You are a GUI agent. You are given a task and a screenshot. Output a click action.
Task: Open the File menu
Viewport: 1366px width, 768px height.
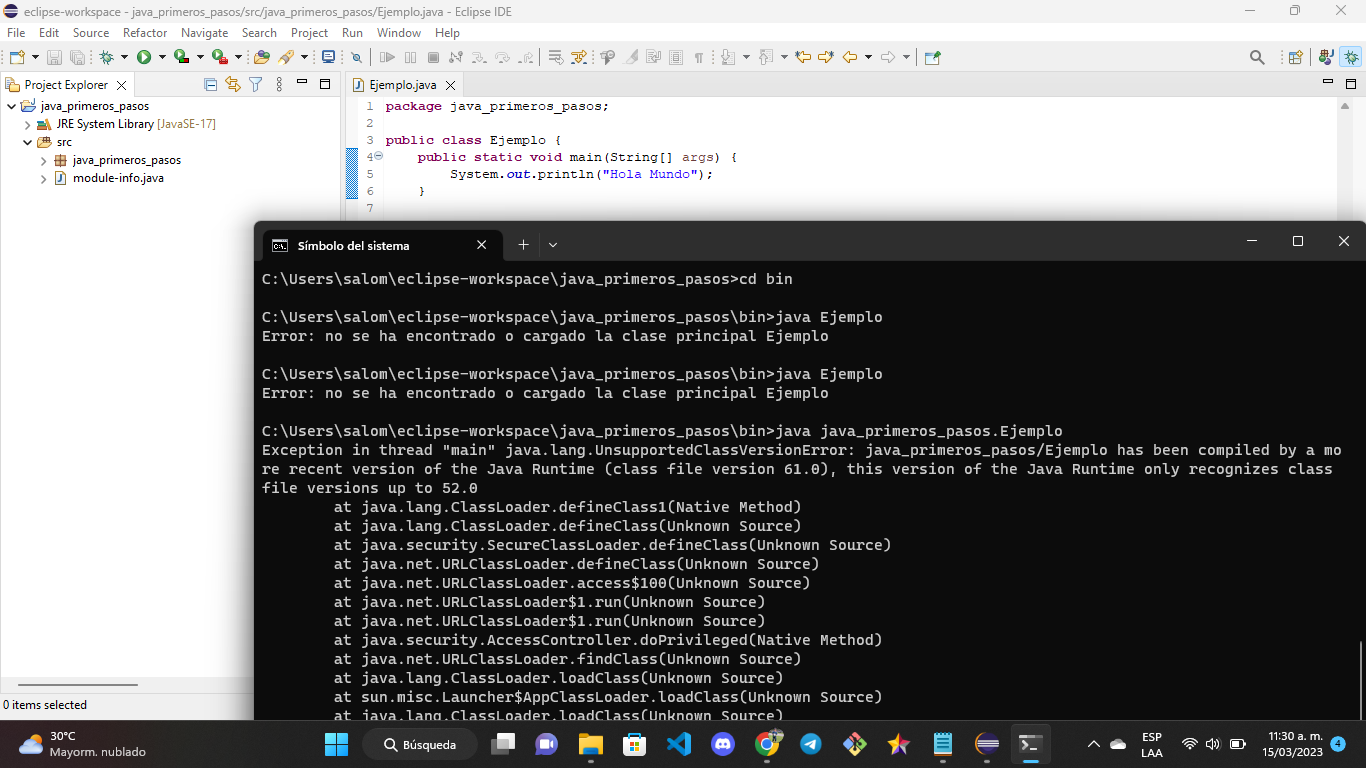pyautogui.click(x=16, y=32)
